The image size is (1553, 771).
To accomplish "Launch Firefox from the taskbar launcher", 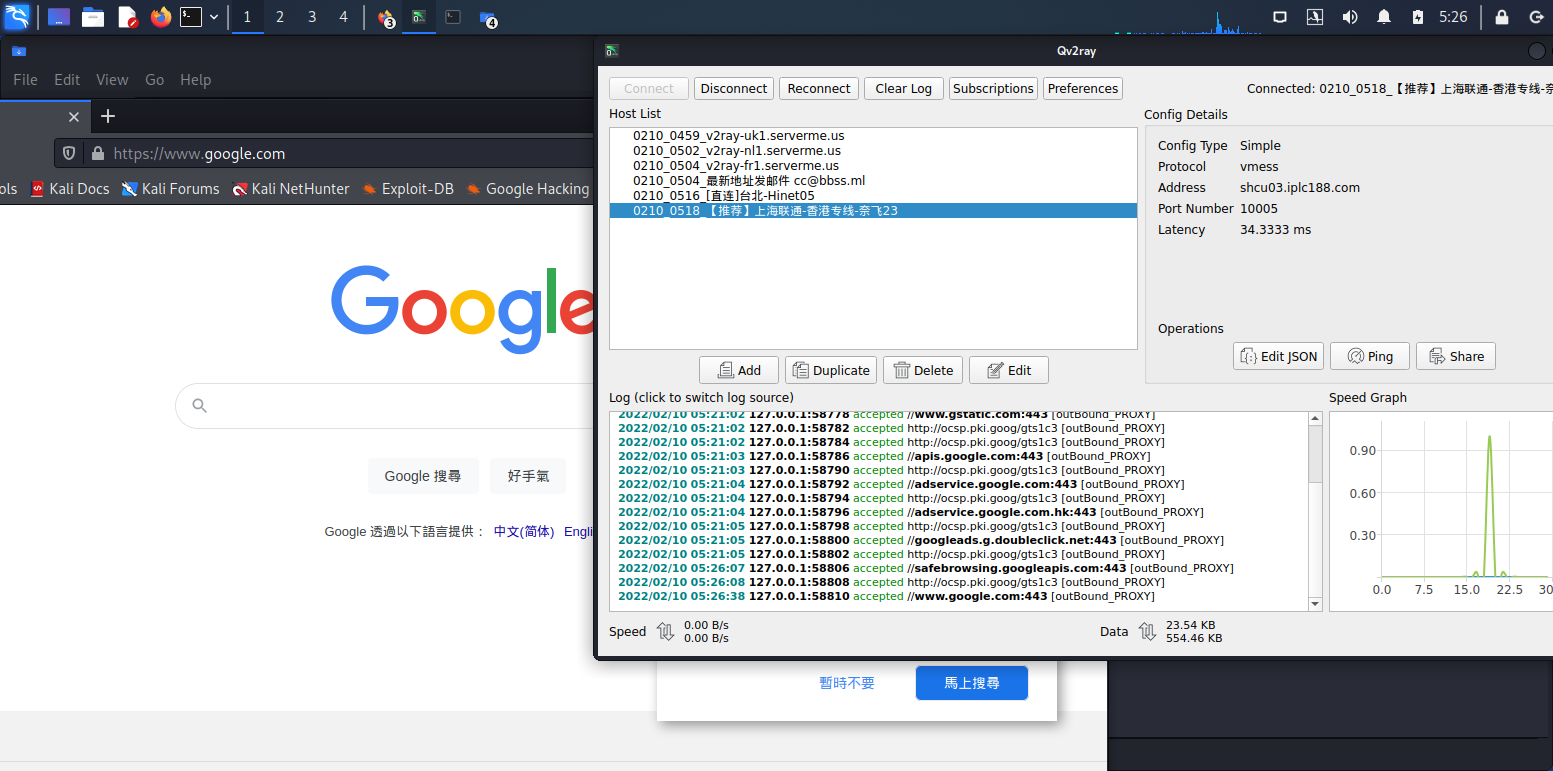I will pos(160,17).
